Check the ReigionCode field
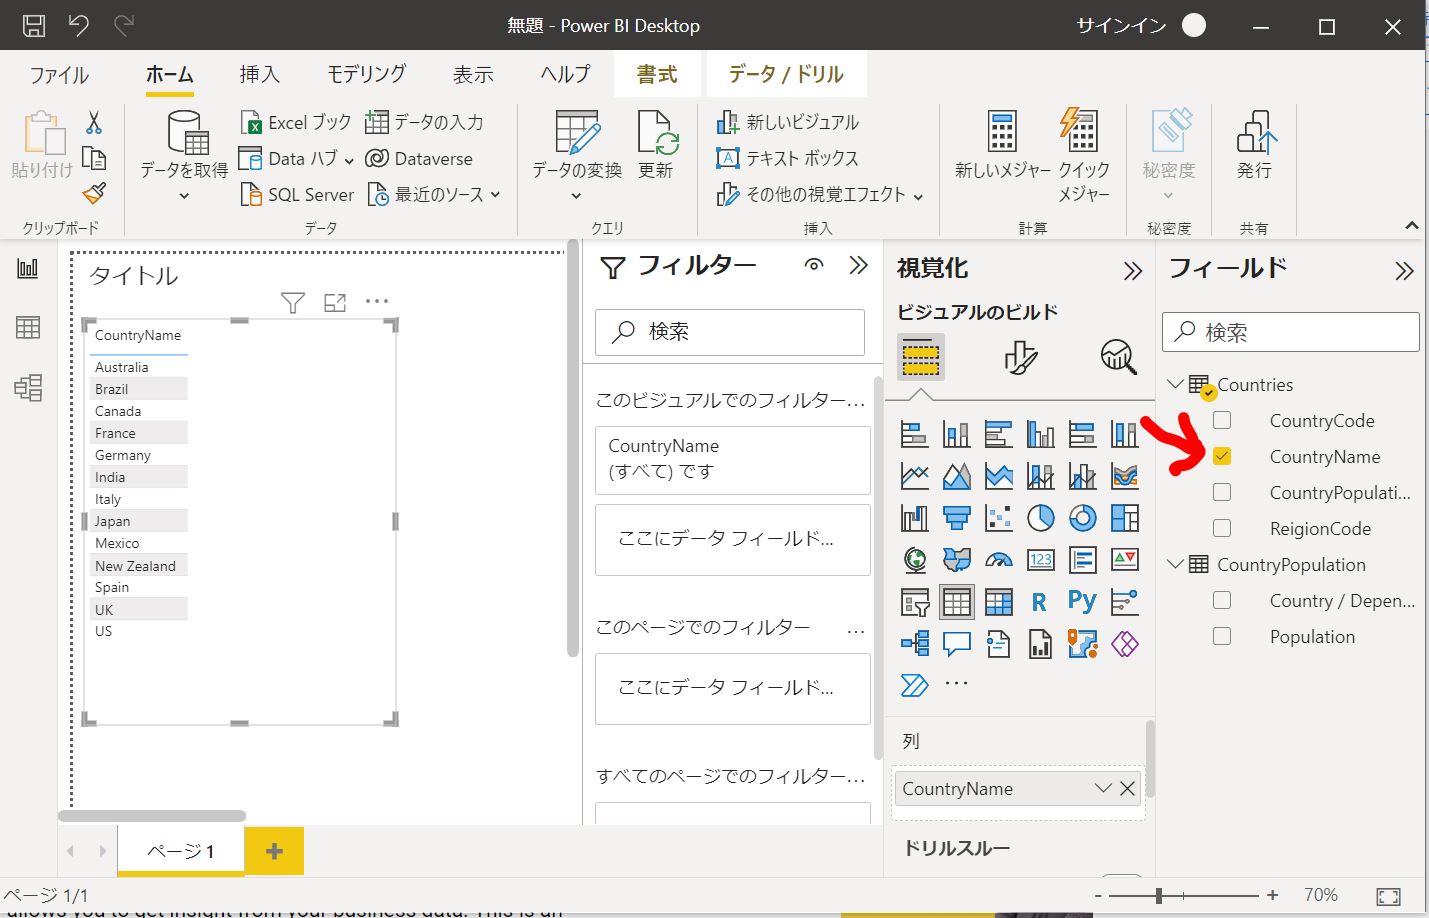Screen dimensions: 1429x918 click(1222, 528)
